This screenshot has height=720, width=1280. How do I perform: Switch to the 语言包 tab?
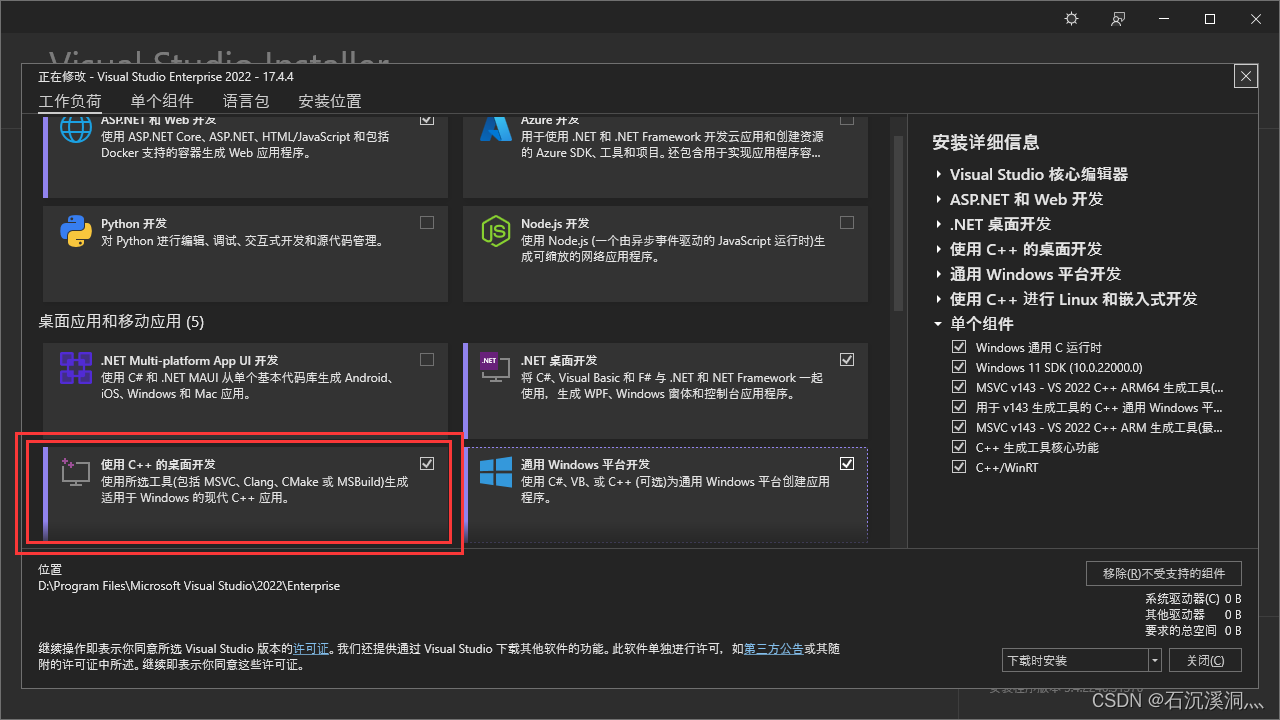click(246, 101)
